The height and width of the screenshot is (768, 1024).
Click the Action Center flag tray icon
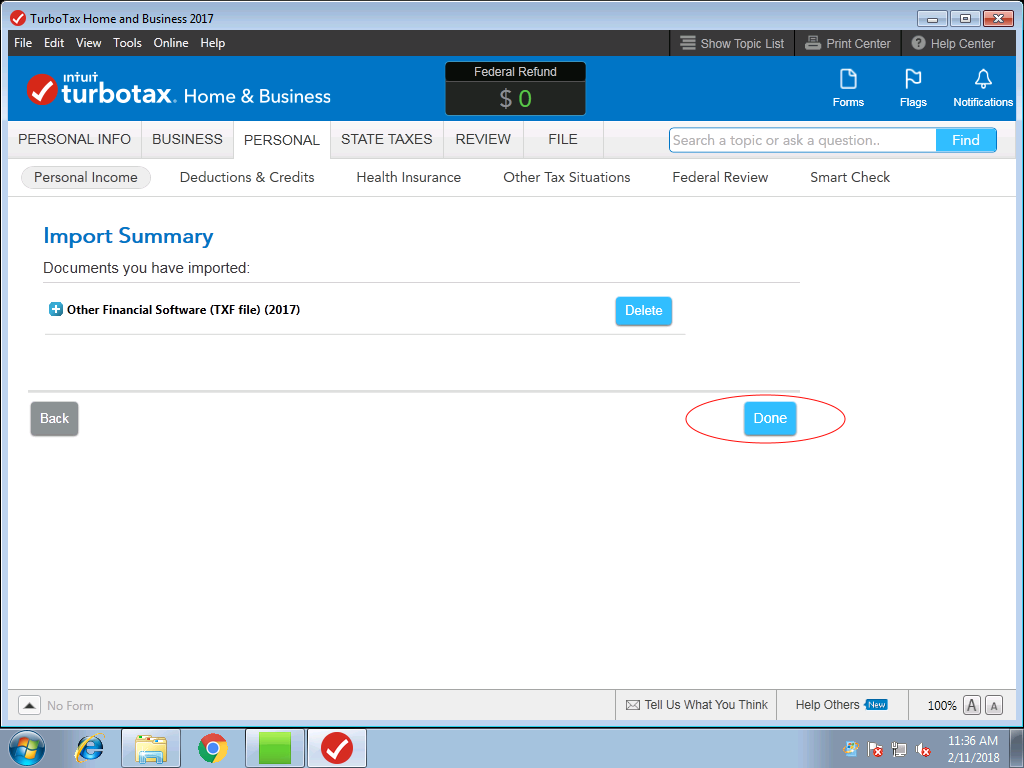[874, 750]
